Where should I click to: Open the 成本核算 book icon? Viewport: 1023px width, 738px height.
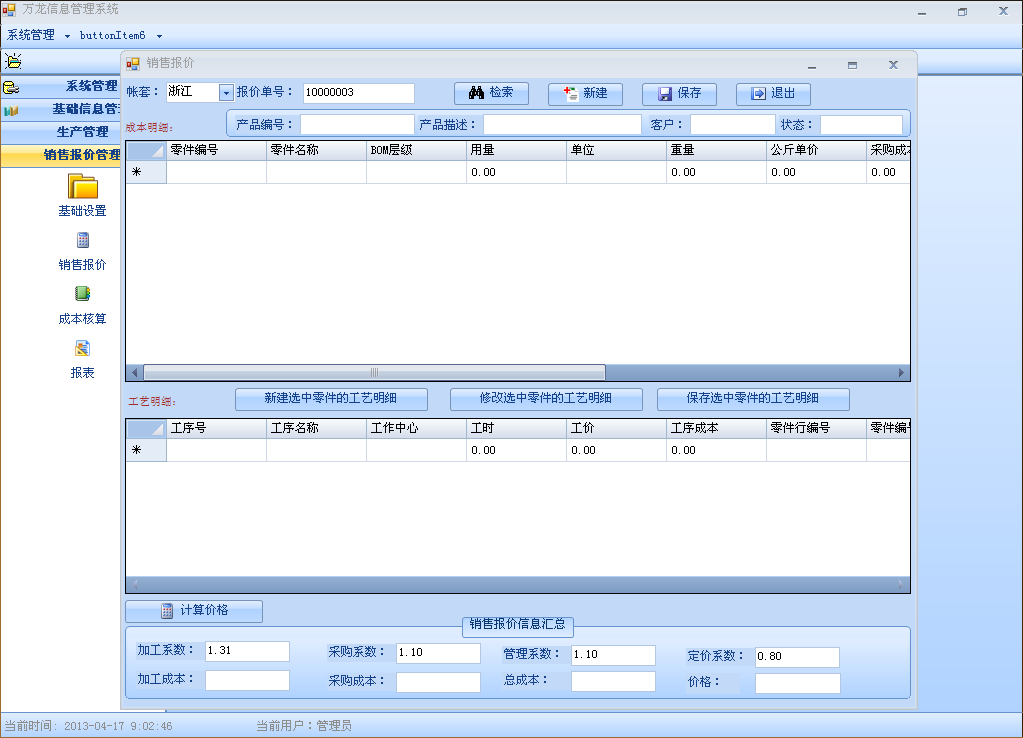tap(82, 294)
